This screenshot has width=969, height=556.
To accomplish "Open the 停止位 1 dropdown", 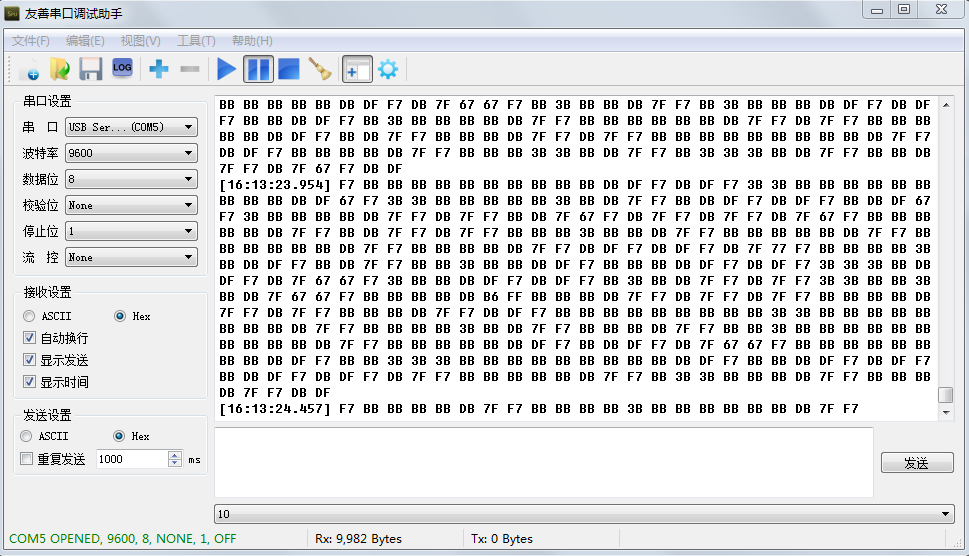I will click(131, 231).
